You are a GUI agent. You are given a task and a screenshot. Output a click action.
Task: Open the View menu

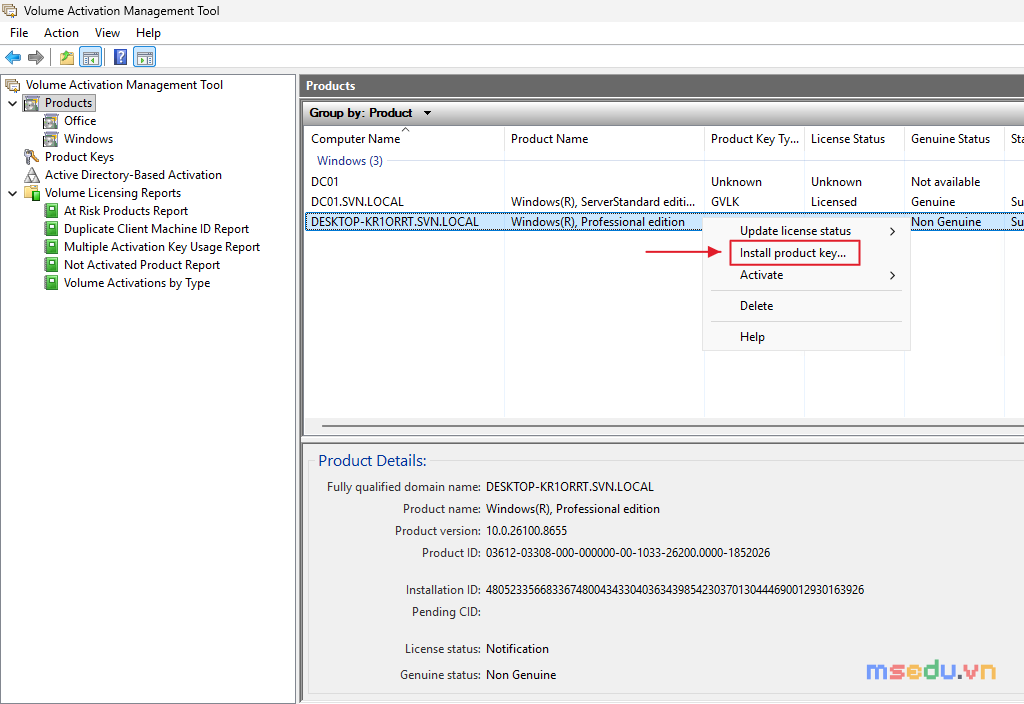coord(107,33)
